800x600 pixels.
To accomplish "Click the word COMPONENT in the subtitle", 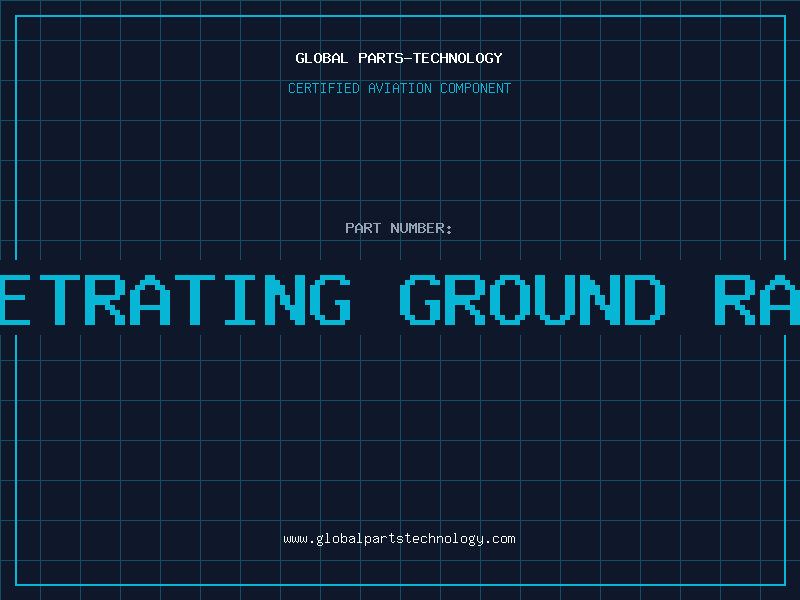I will [x=474, y=88].
